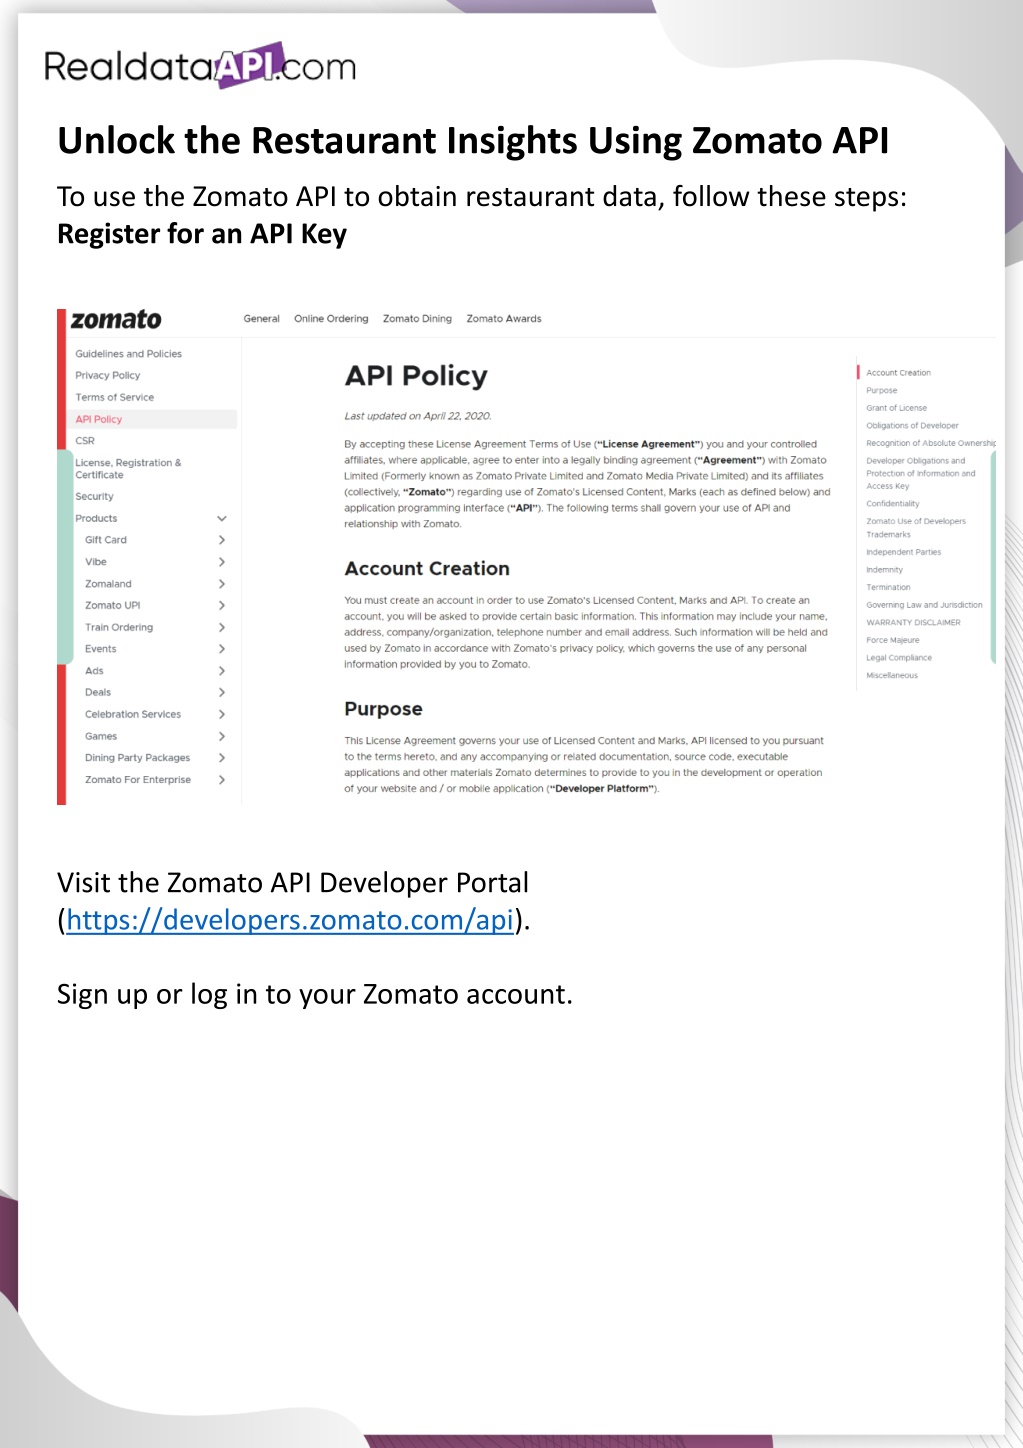The image size is (1023, 1448).
Task: Select Train Ordering in Products list
Action: (119, 628)
